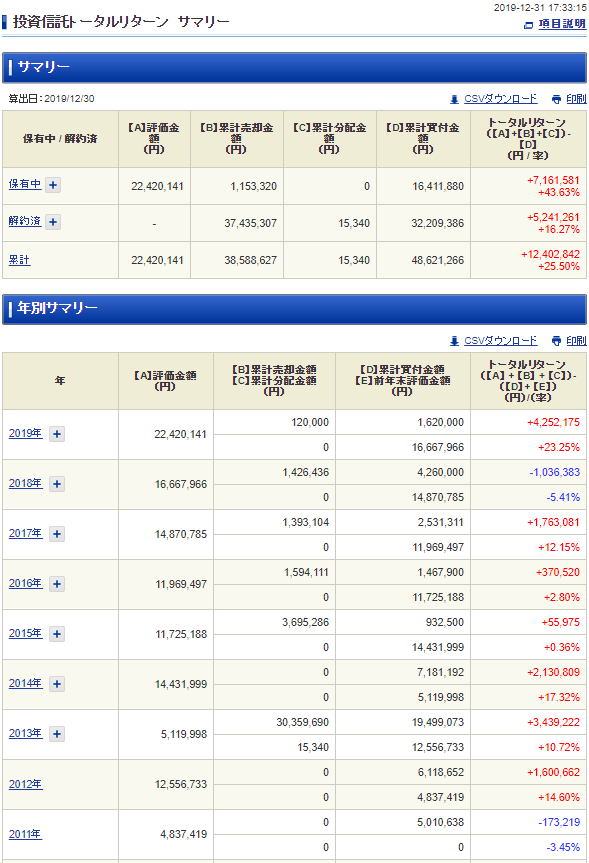Expand the 2013年 row details
589x863 pixels.
tap(57, 734)
